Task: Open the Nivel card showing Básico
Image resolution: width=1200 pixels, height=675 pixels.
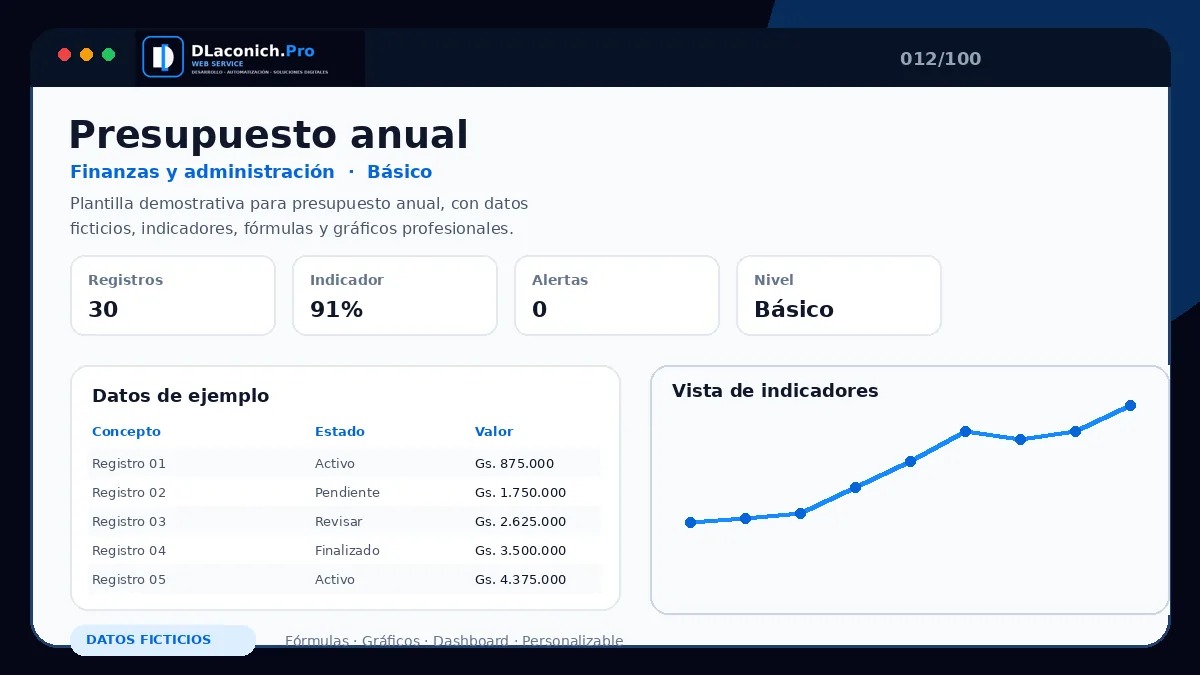Action: pos(839,296)
